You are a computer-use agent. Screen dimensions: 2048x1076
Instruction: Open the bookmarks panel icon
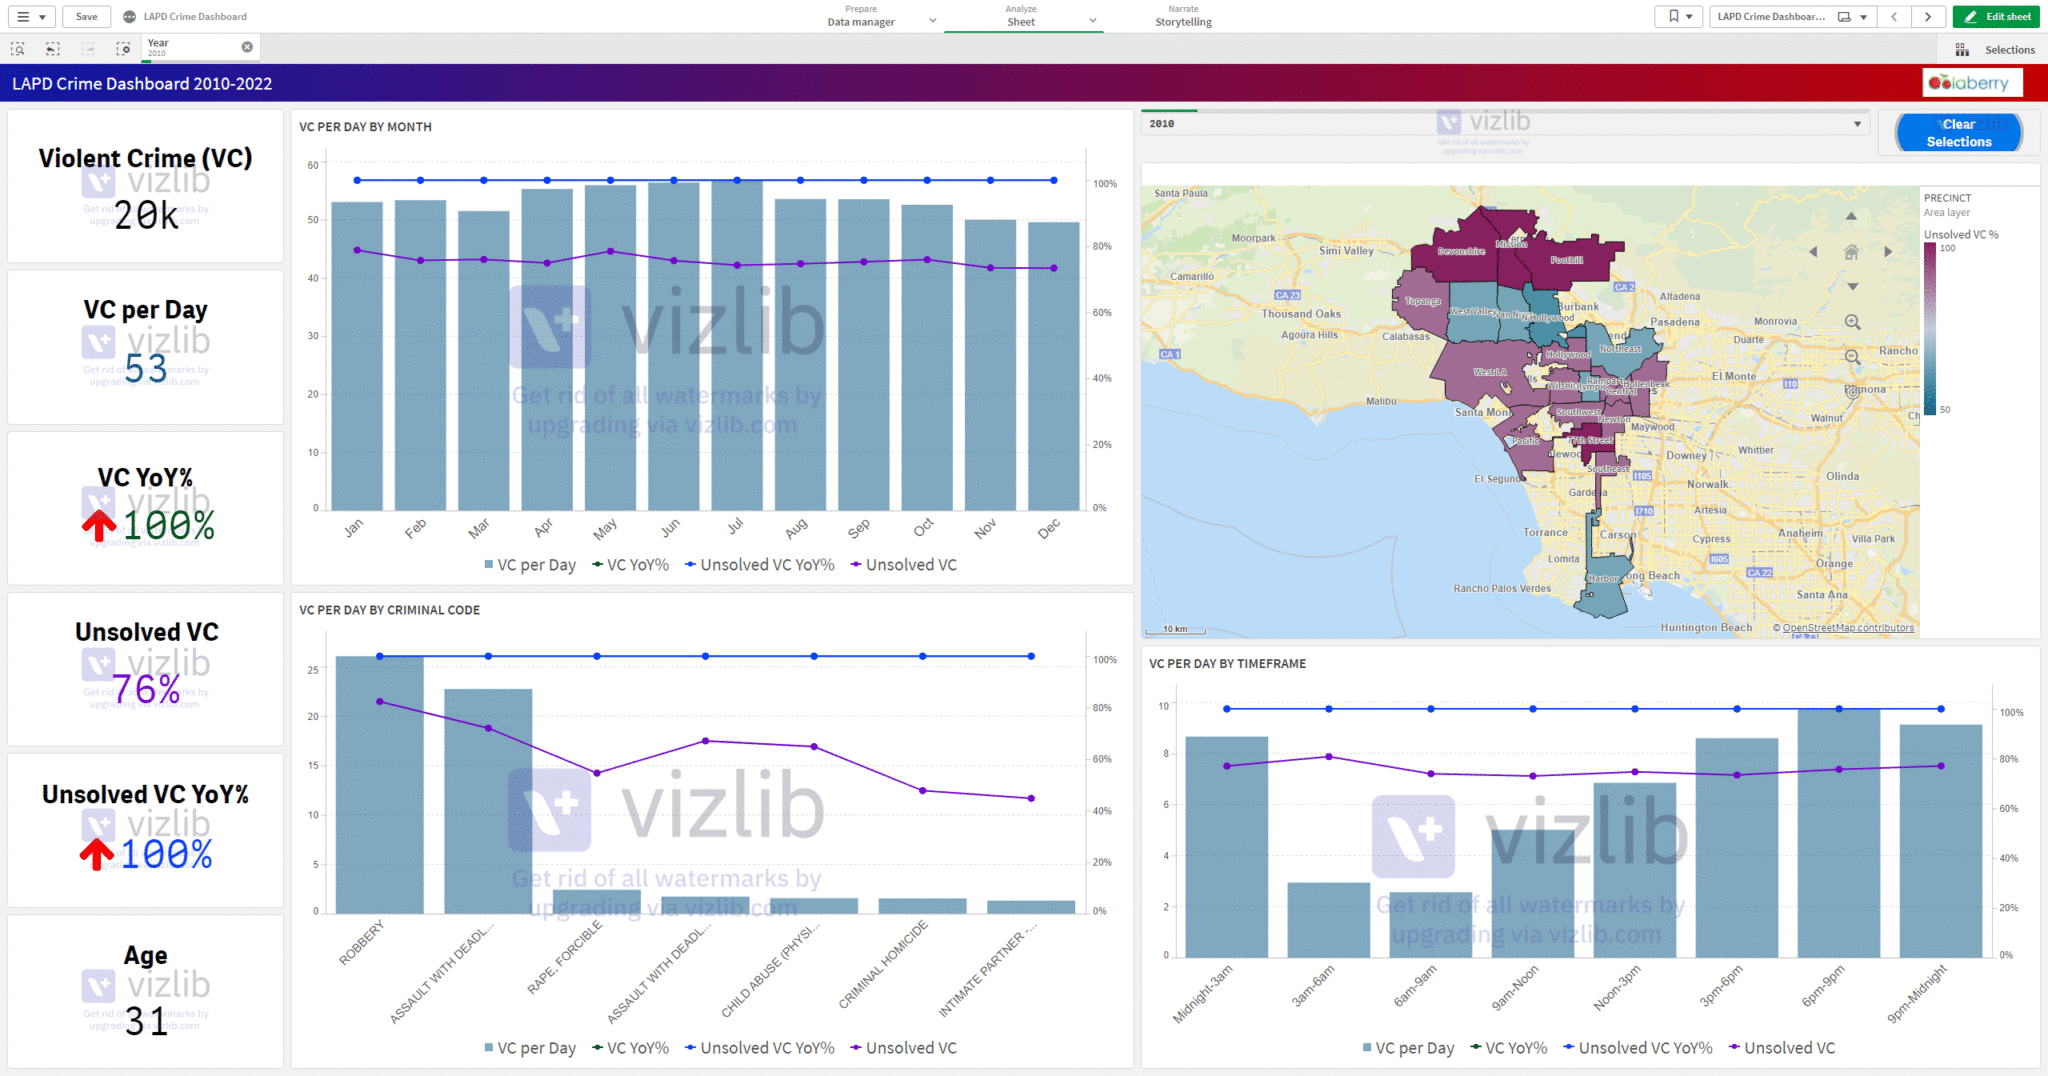coord(1674,17)
